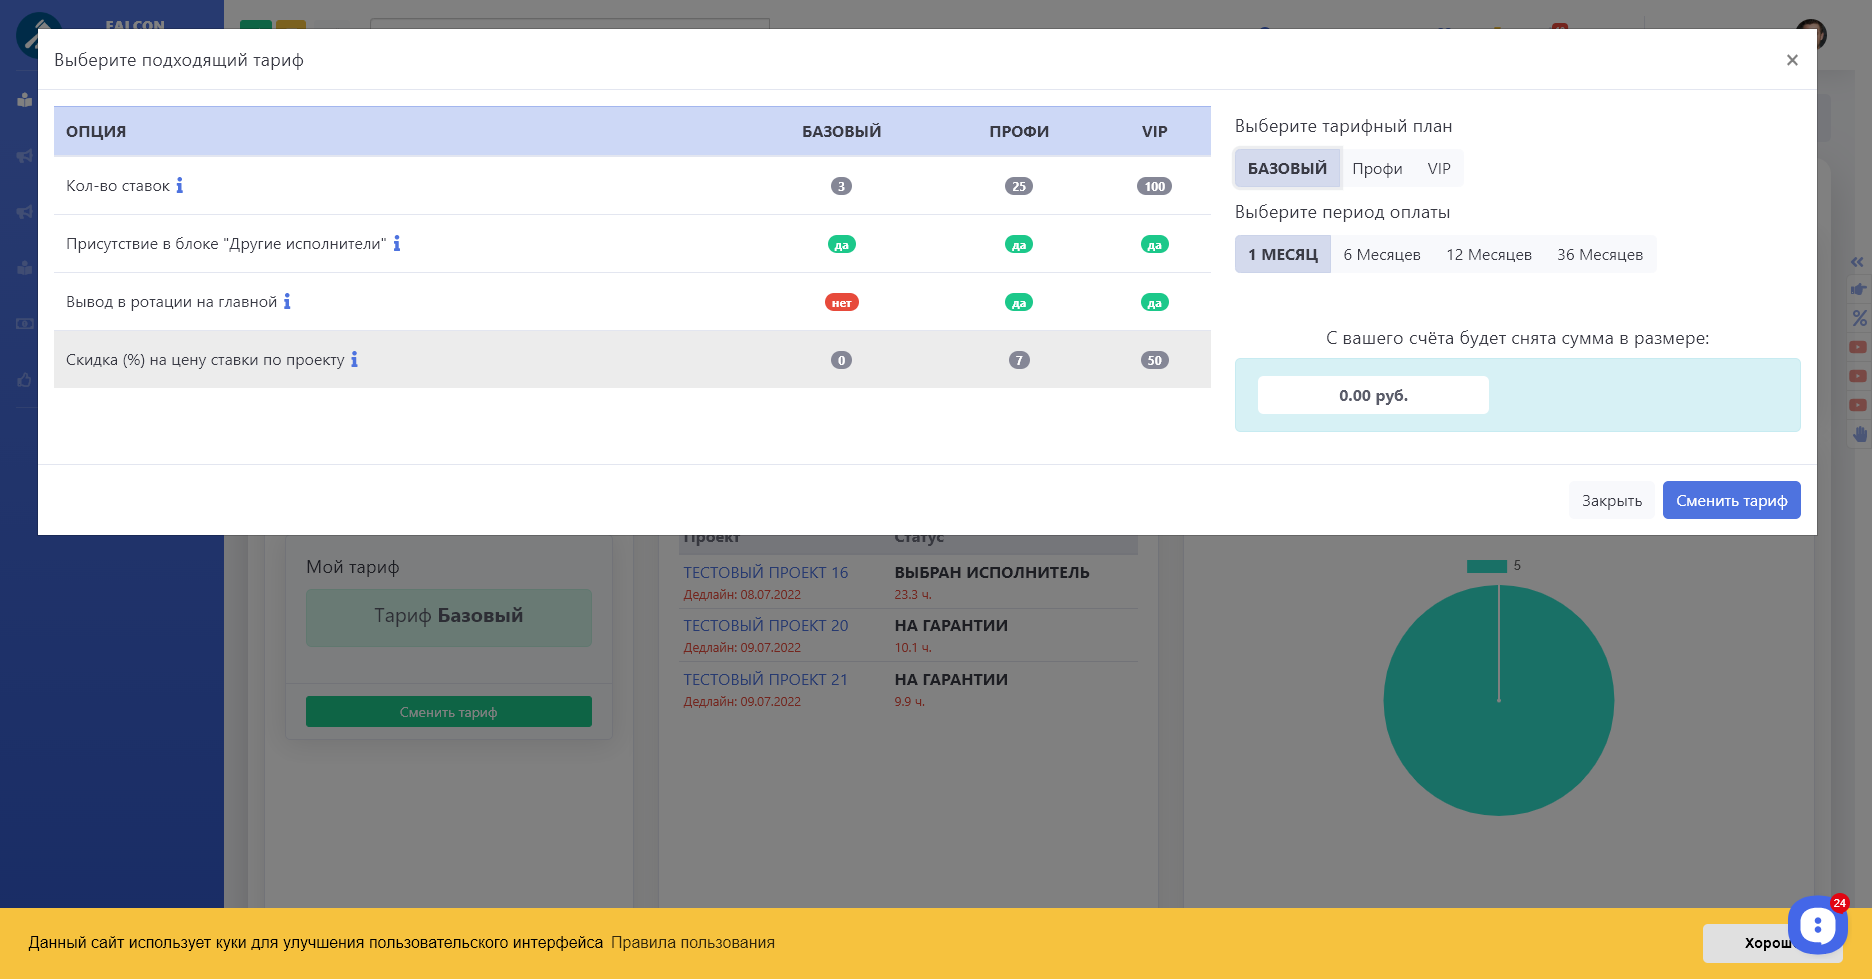Close the tariff dialog with X

[x=1792, y=60]
